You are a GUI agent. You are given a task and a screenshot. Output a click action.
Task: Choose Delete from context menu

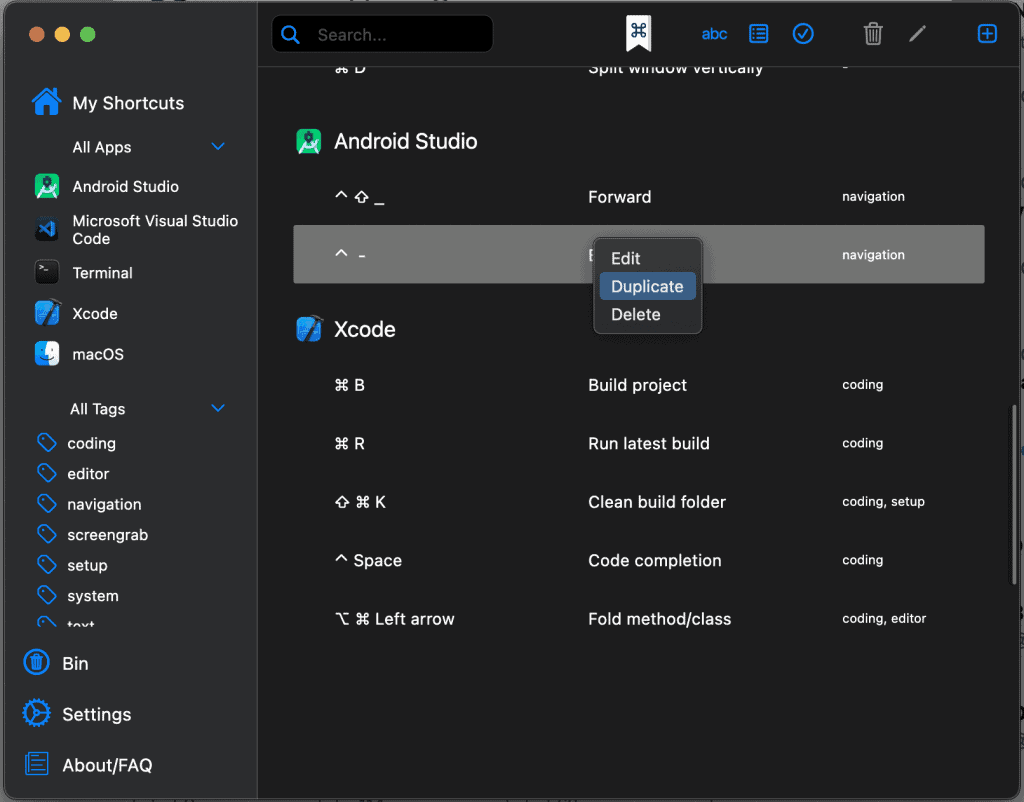click(x=647, y=315)
